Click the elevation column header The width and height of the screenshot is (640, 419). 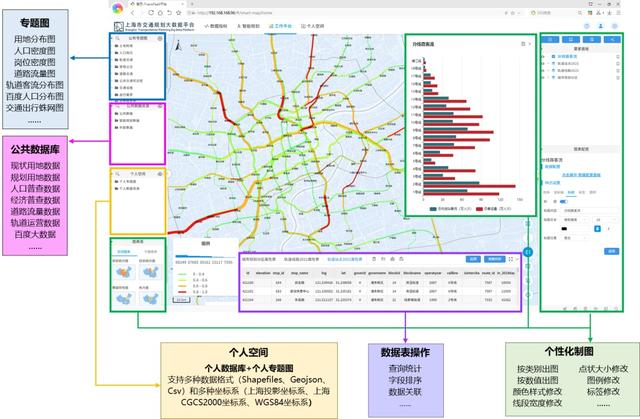(x=263, y=273)
